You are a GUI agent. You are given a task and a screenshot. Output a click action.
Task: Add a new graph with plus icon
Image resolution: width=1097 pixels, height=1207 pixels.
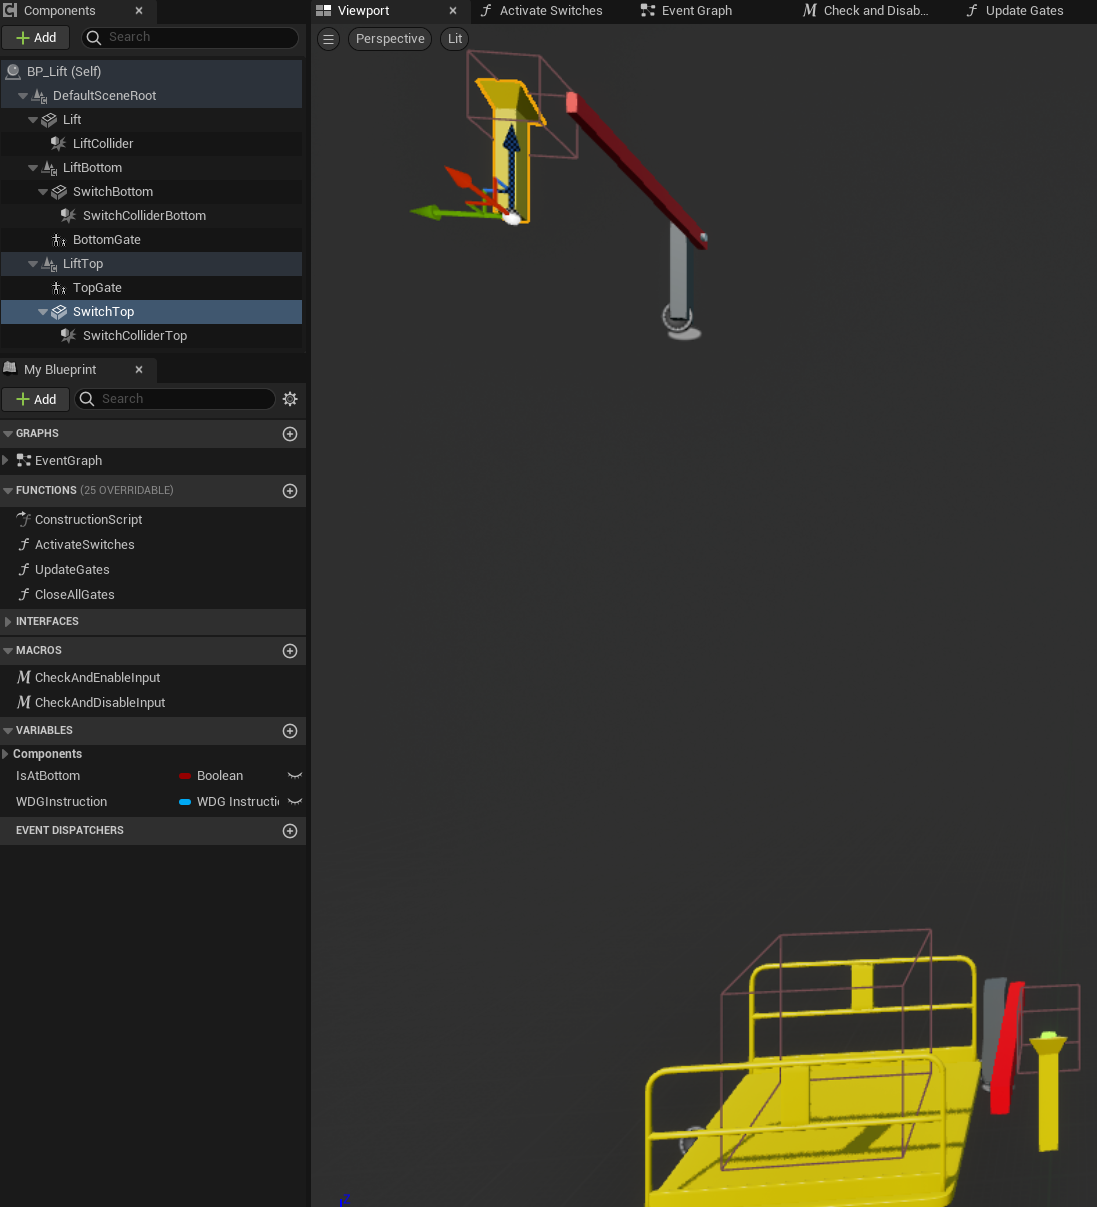290,434
